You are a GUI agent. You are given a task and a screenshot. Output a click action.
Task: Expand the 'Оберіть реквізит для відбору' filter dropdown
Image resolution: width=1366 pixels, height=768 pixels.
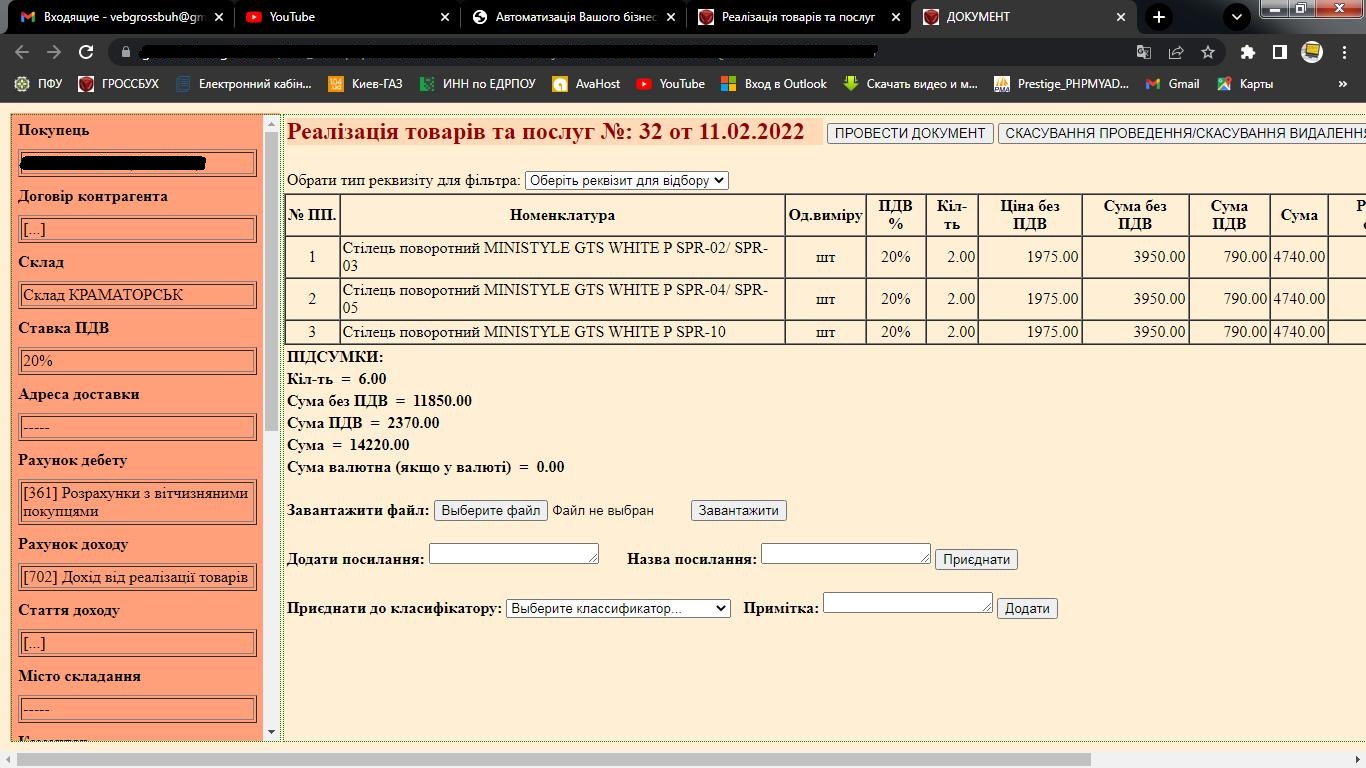(x=627, y=181)
